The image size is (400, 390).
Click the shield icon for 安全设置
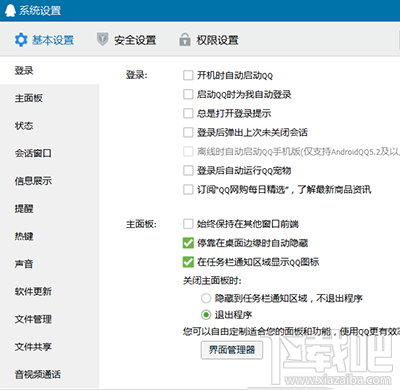click(102, 39)
